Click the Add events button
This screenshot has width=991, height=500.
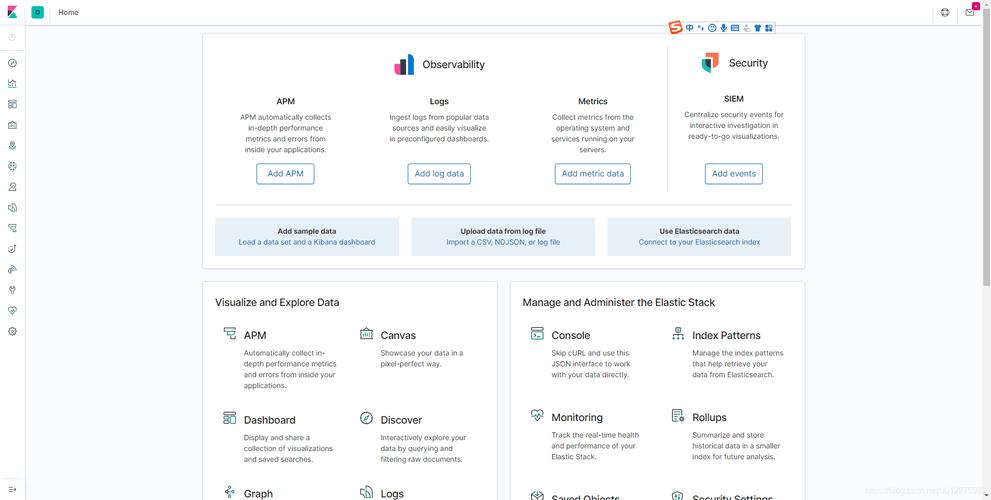click(734, 174)
